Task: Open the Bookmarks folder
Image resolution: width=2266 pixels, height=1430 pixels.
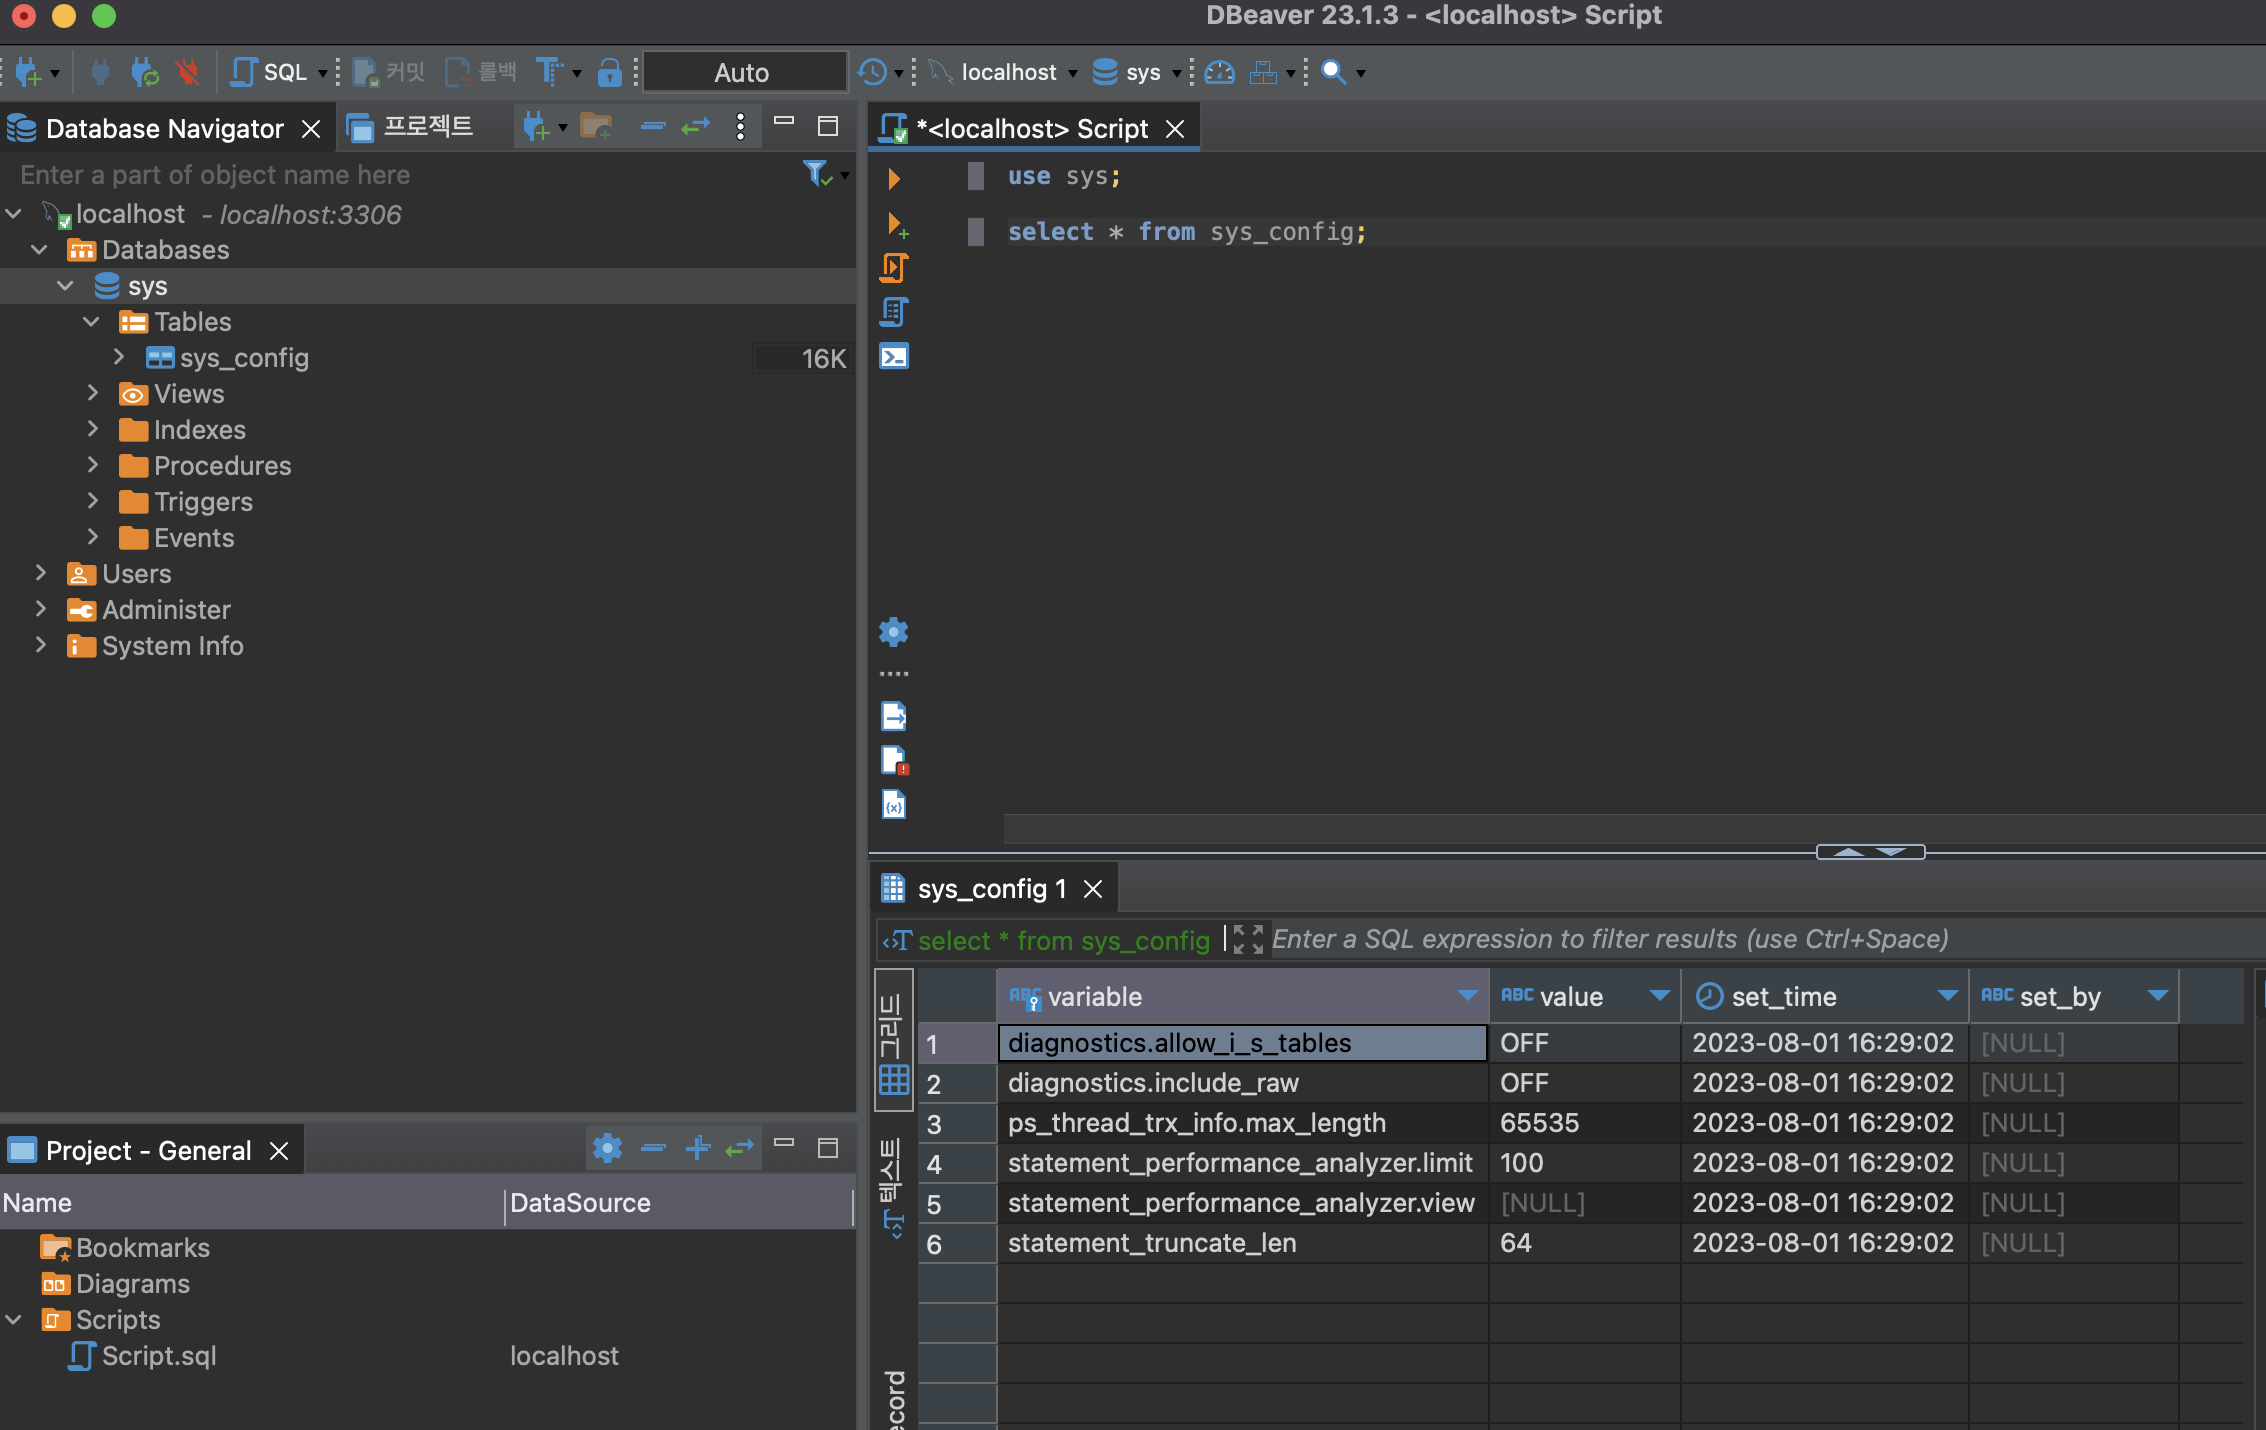Action: coord(125,1248)
